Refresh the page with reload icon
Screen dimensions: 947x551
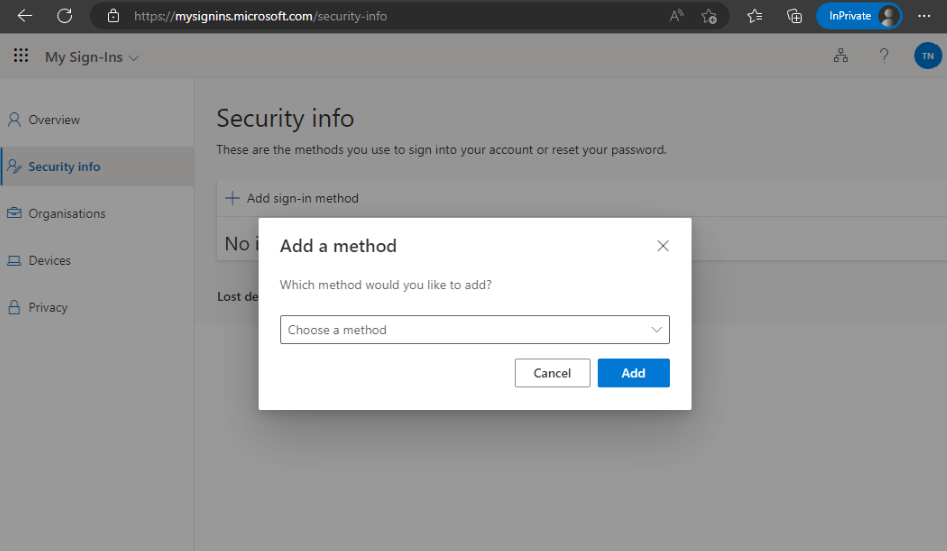(x=65, y=16)
